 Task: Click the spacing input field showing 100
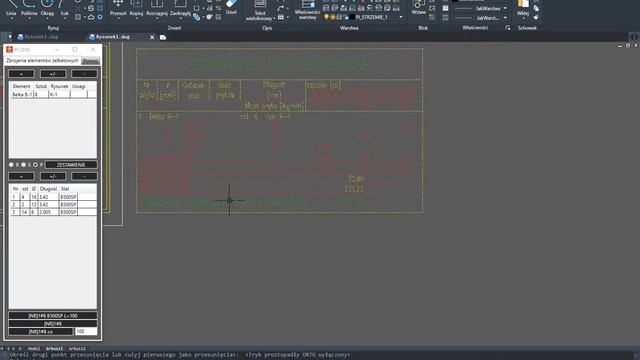(x=86, y=331)
